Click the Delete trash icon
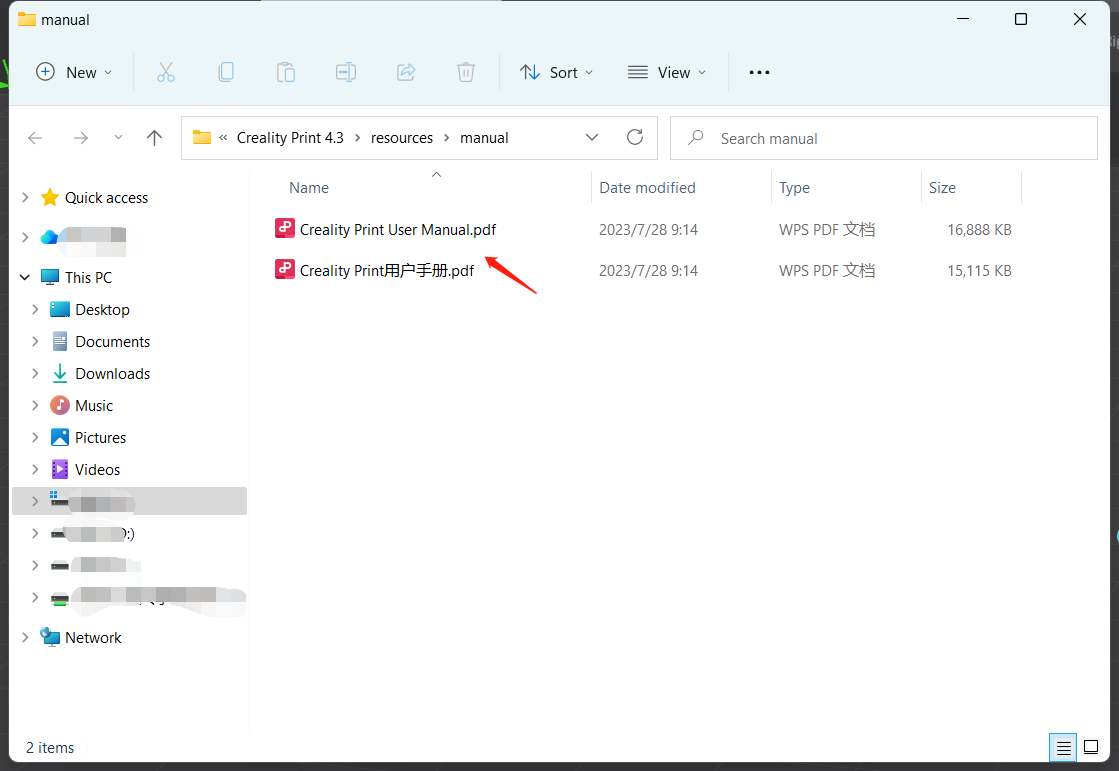 tap(466, 72)
